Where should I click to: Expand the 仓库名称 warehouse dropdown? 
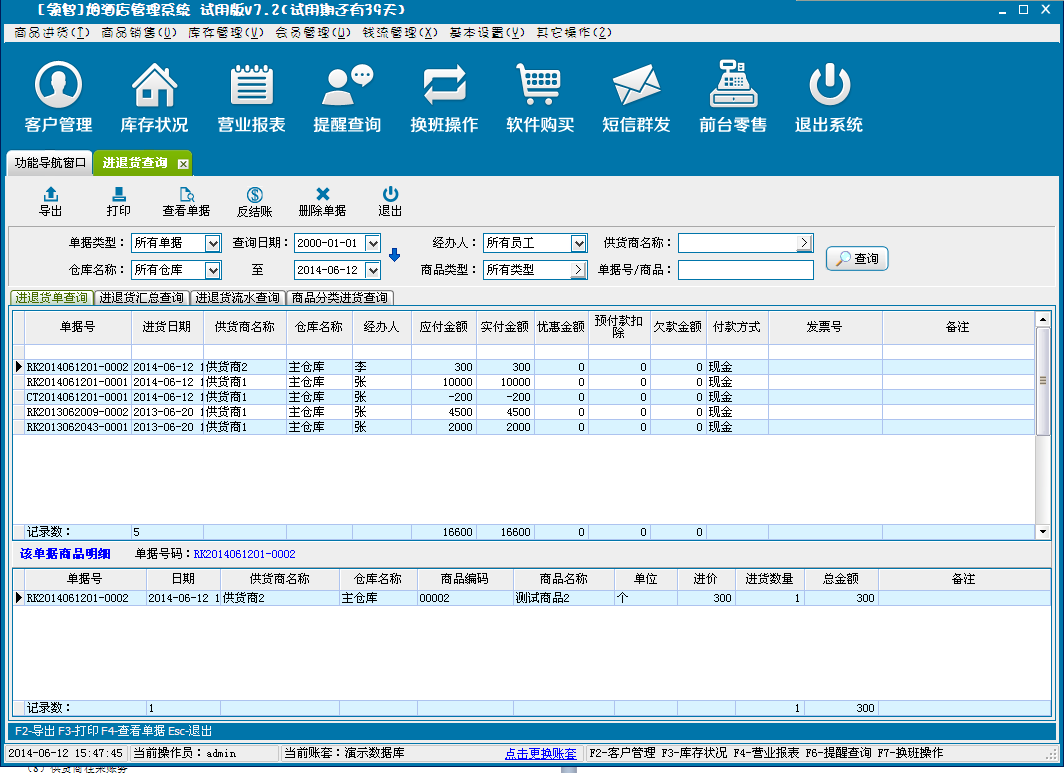point(212,270)
